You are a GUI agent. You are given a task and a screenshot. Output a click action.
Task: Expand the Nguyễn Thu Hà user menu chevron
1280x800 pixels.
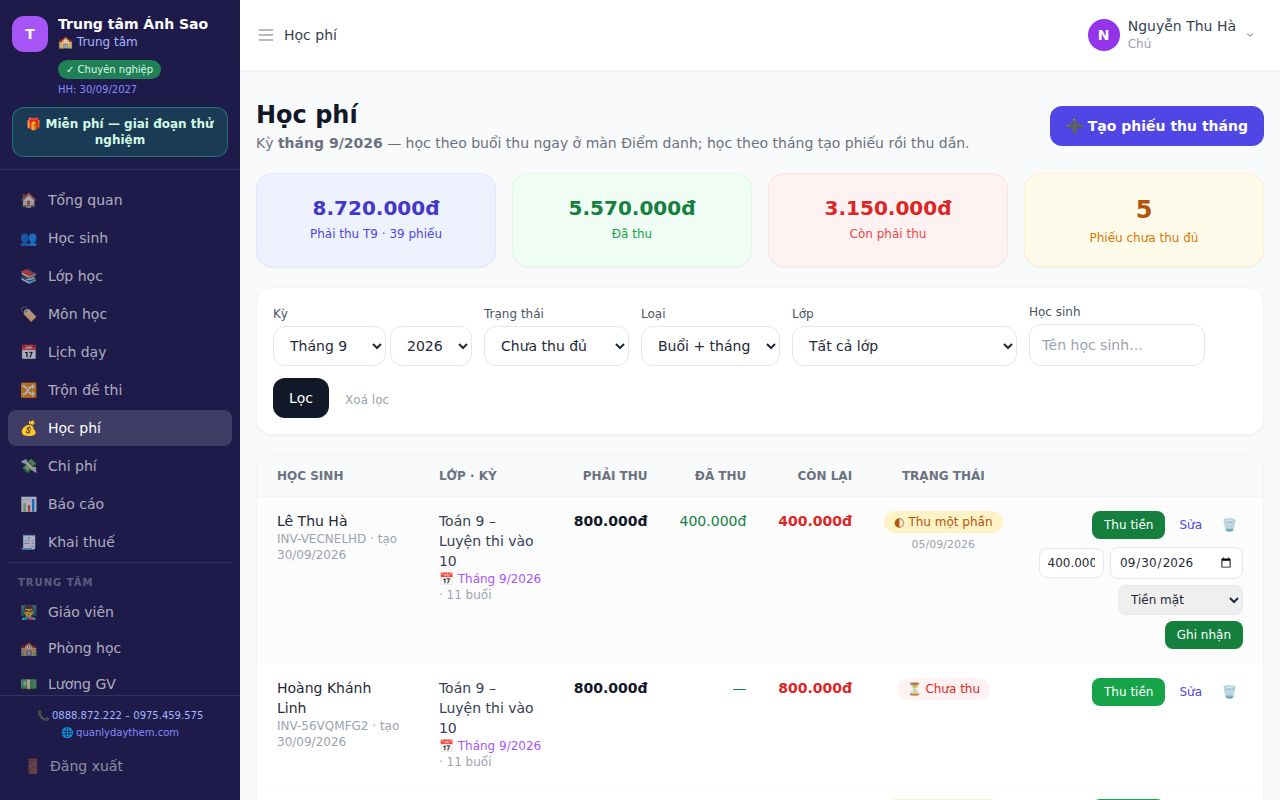tap(1249, 35)
